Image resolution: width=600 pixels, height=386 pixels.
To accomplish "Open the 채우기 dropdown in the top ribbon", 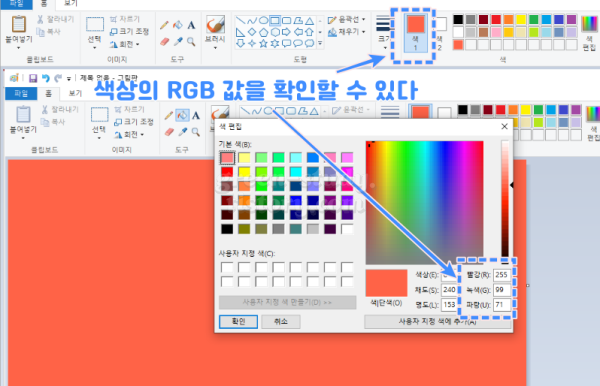I will pyautogui.click(x=364, y=31).
